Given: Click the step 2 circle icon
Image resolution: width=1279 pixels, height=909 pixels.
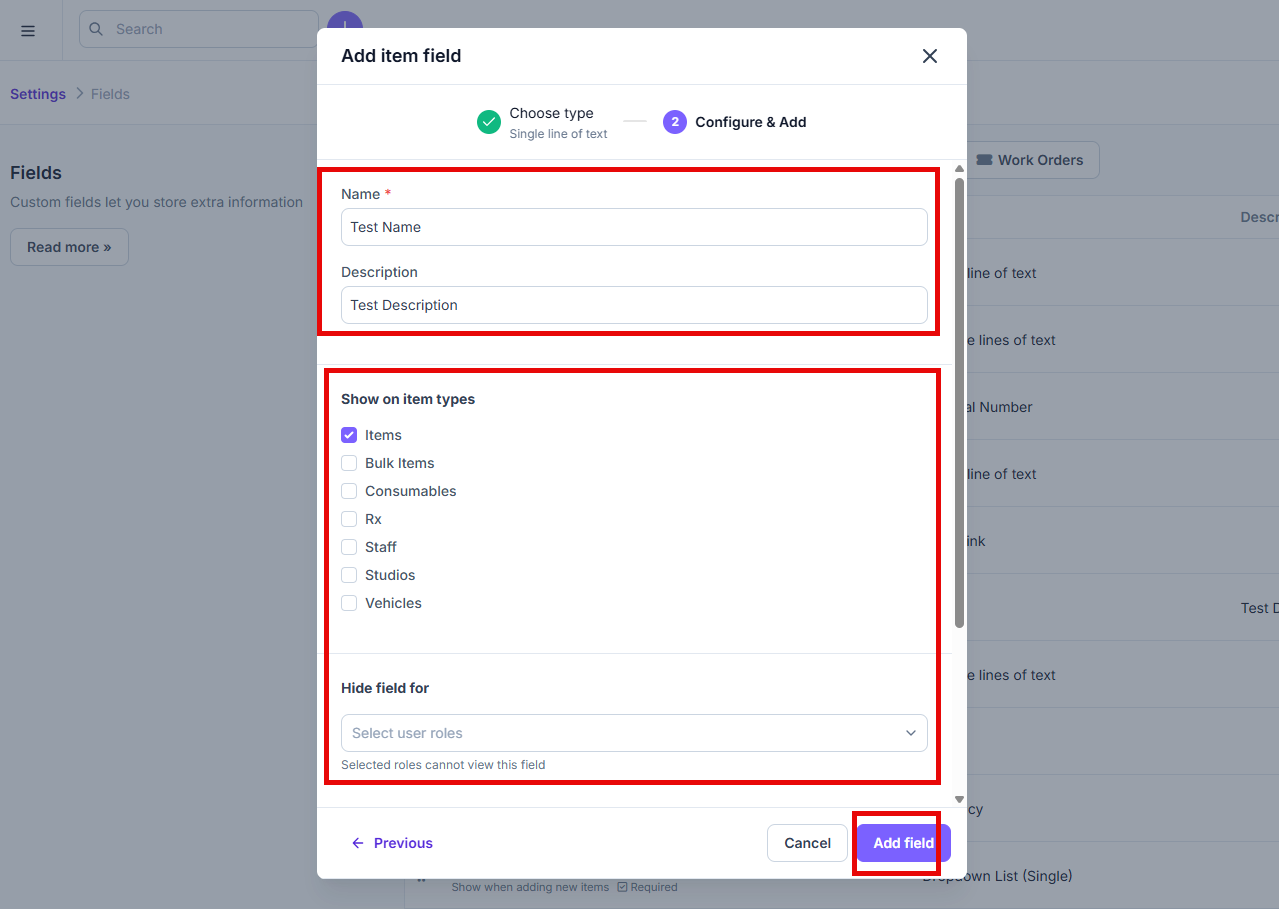Looking at the screenshot, I should tap(675, 122).
